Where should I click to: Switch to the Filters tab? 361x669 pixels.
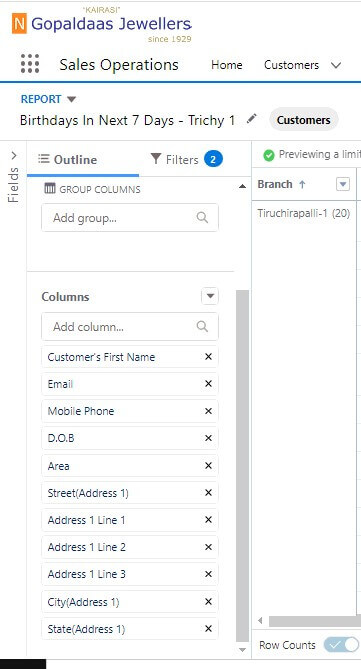click(186, 160)
